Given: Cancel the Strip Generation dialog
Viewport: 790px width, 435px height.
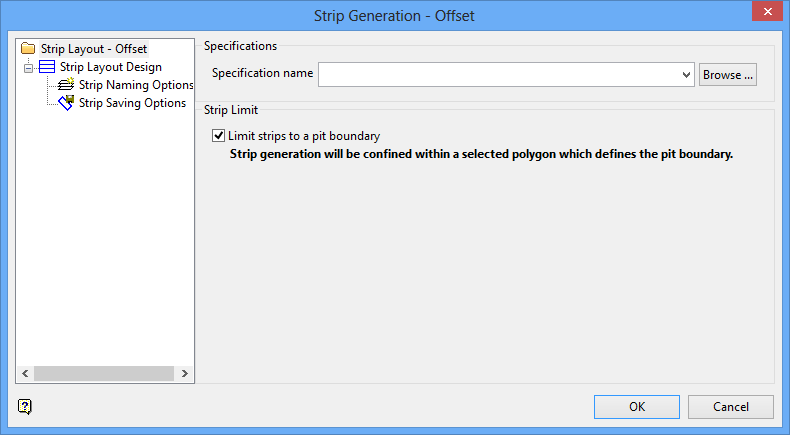Looking at the screenshot, I should [x=731, y=406].
